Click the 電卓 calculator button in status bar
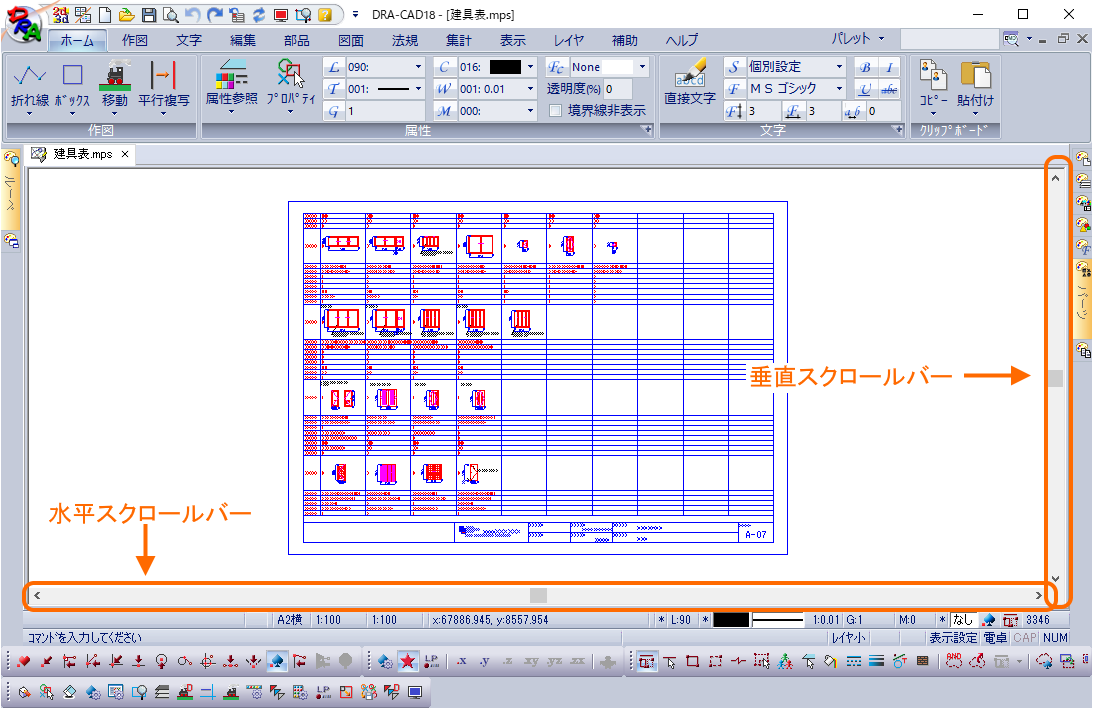This screenshot has width=1093, height=709. tap(995, 637)
